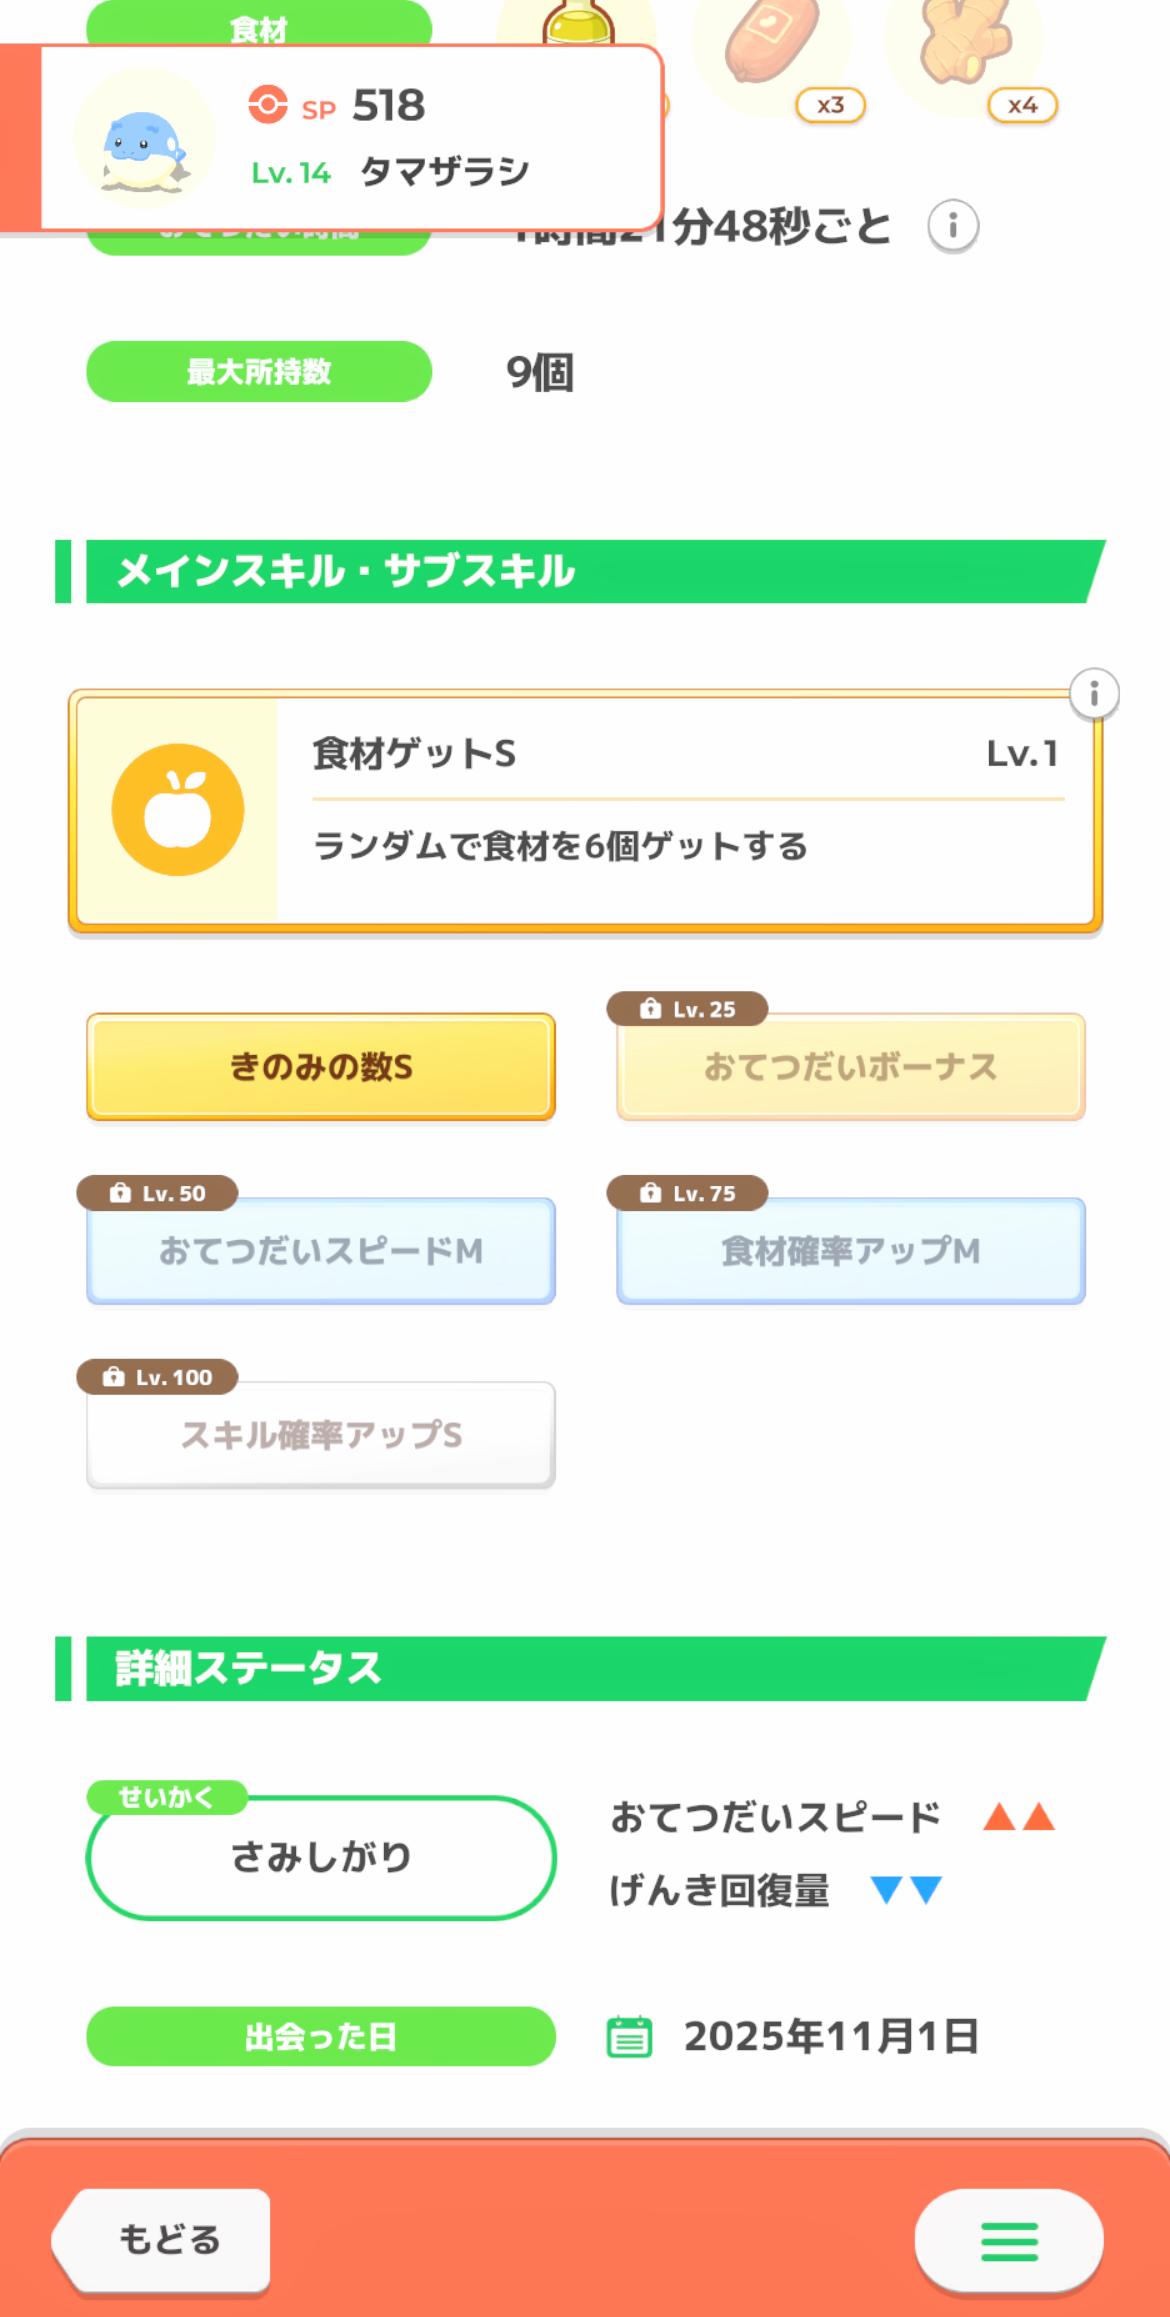
Task: Open the green hamburger menu
Action: coord(1008,2241)
